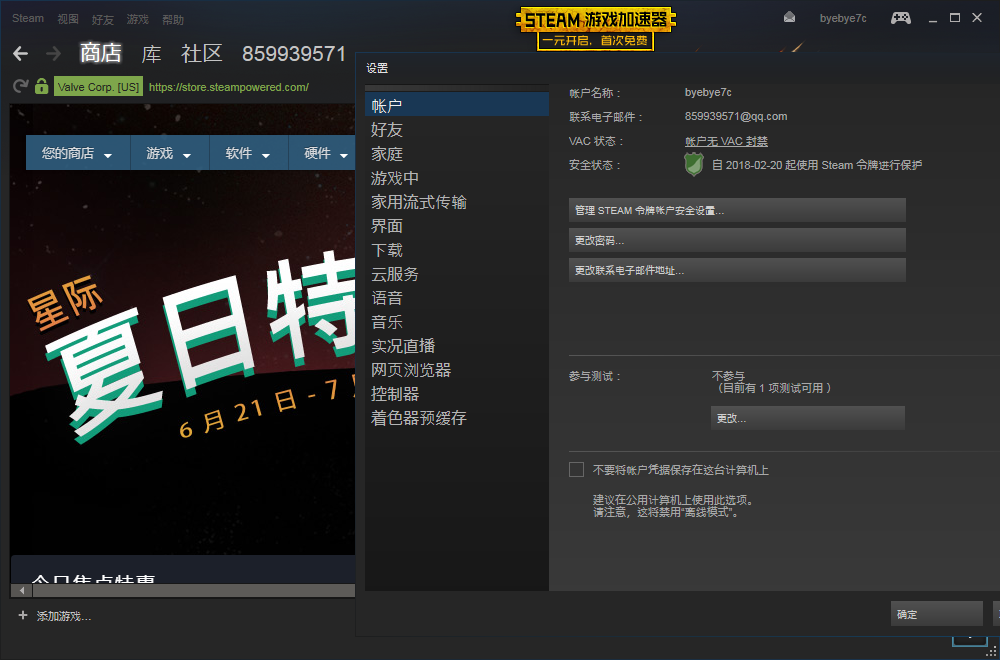Open the Steam menu

(28, 18)
